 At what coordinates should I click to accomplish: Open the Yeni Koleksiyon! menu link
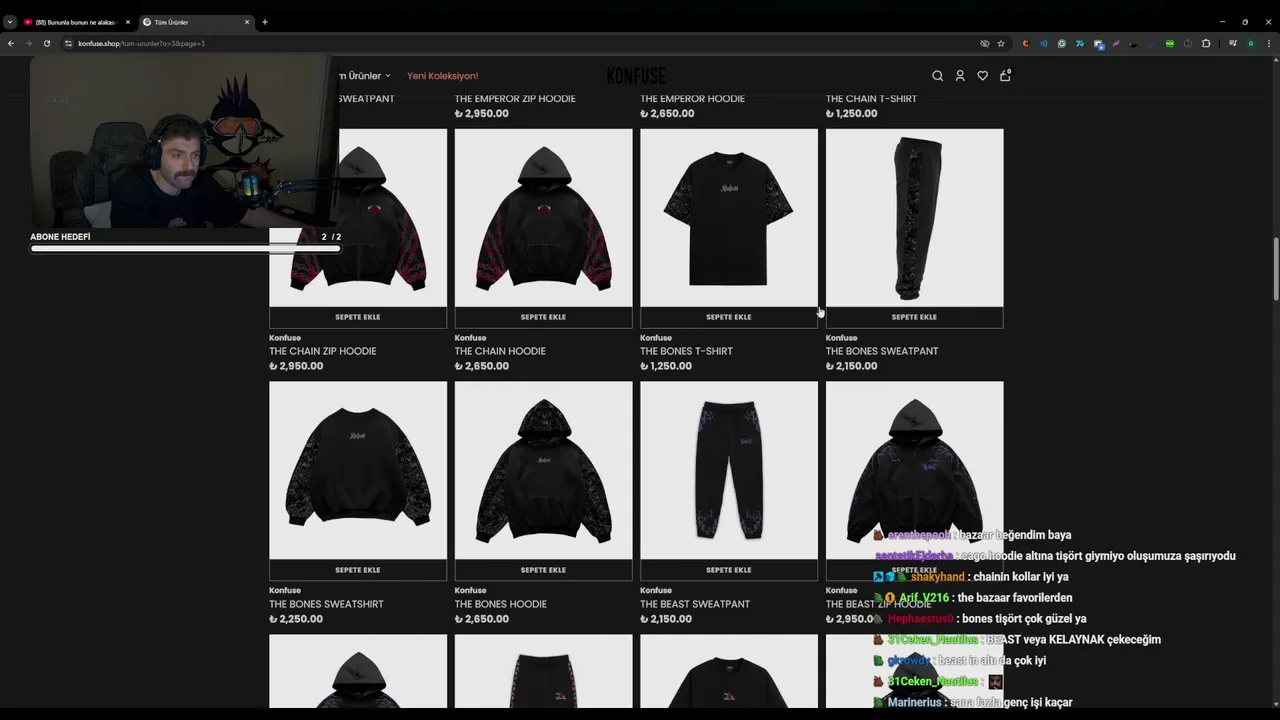(443, 76)
